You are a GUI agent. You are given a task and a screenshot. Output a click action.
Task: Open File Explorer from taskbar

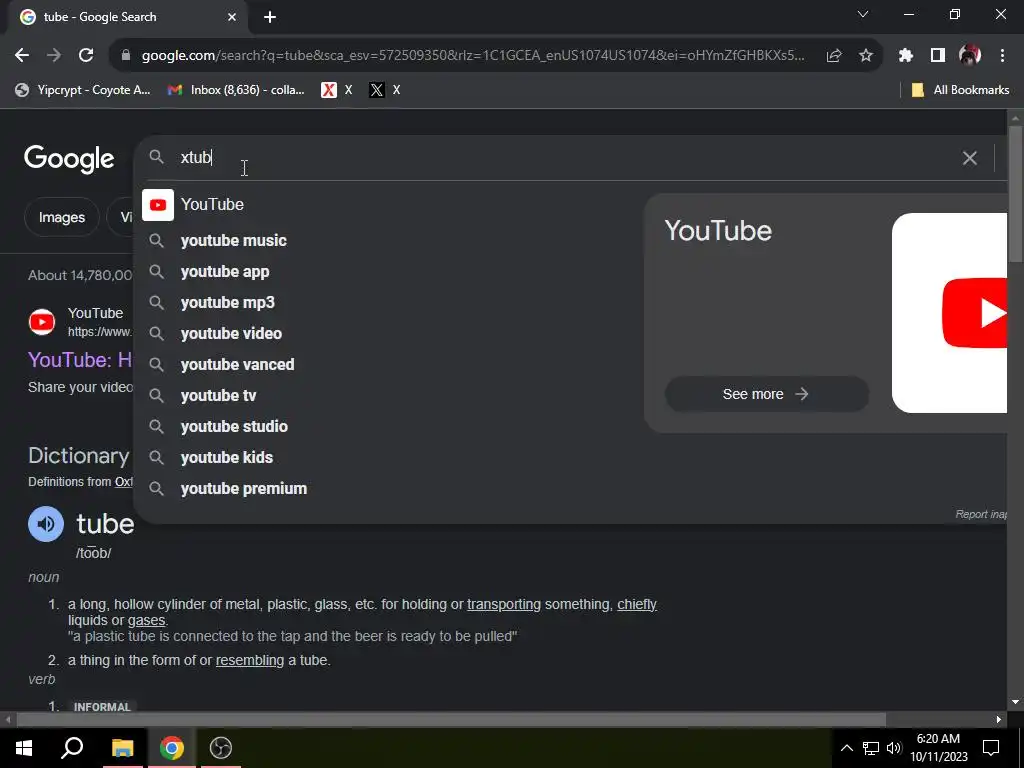122,748
